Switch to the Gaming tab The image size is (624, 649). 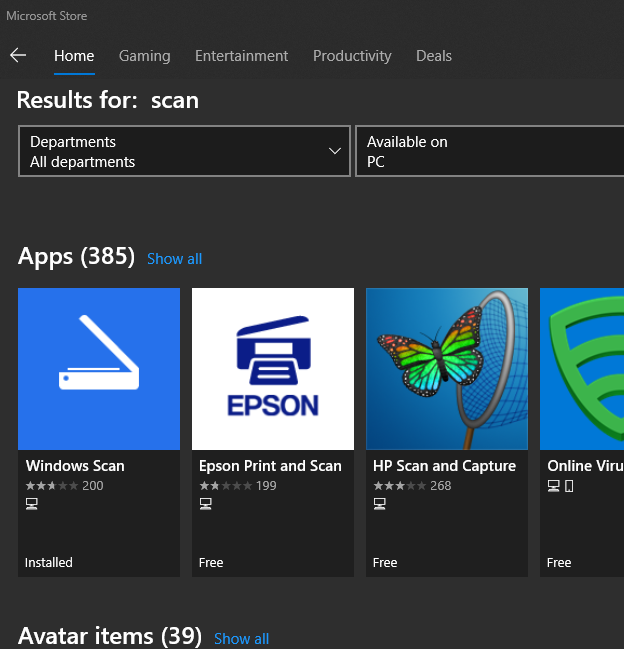pos(144,56)
